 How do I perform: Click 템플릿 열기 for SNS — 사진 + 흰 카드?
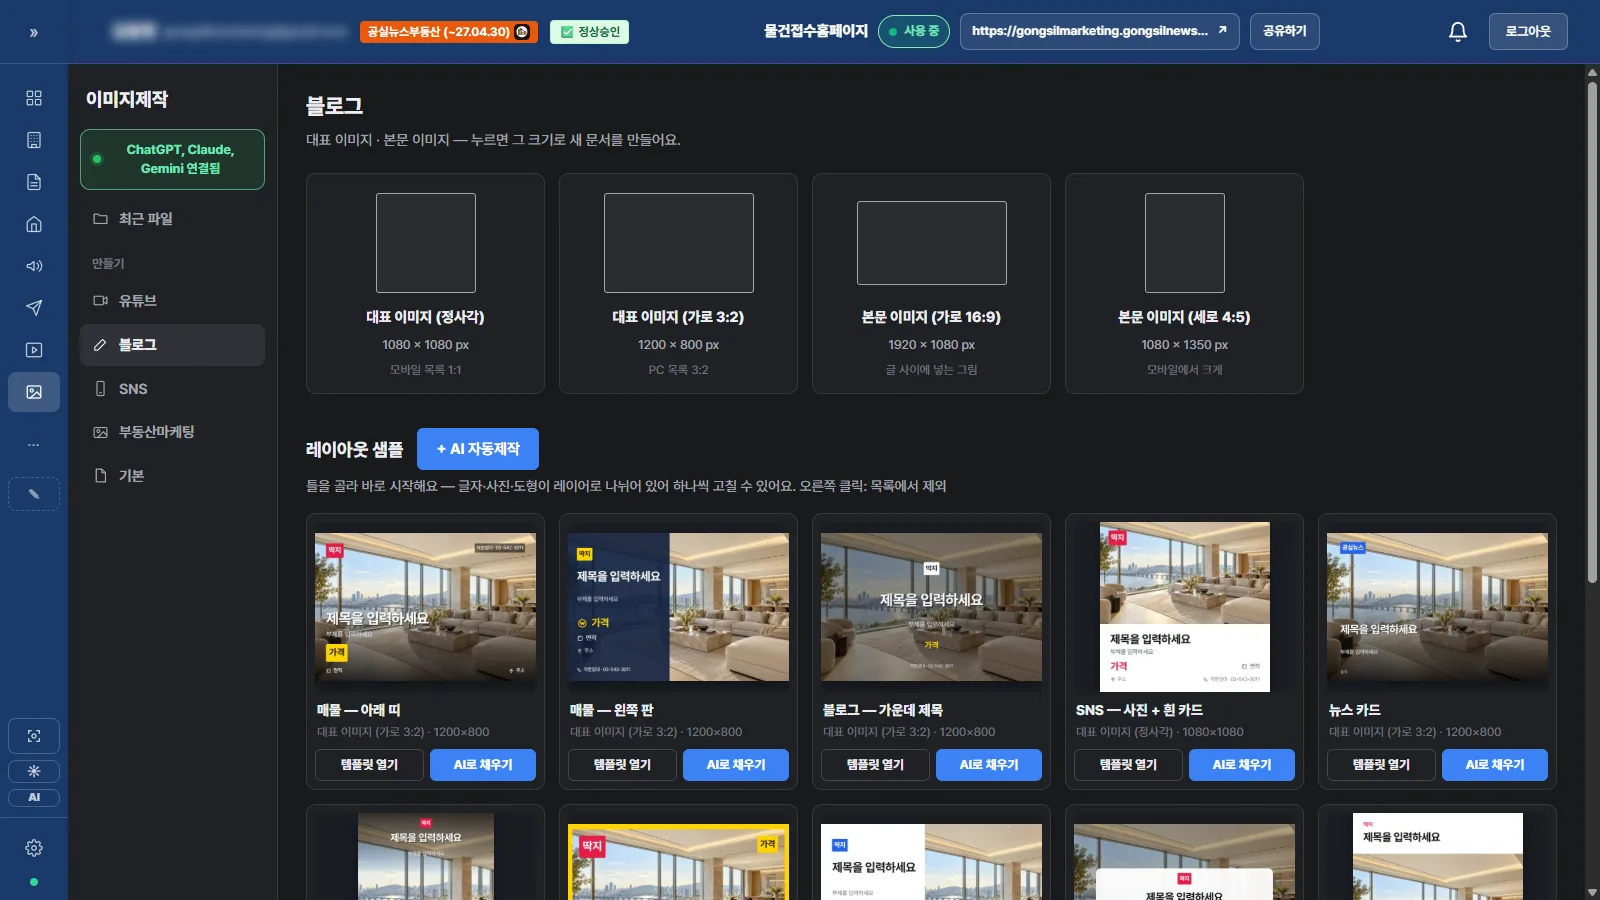[1129, 765]
